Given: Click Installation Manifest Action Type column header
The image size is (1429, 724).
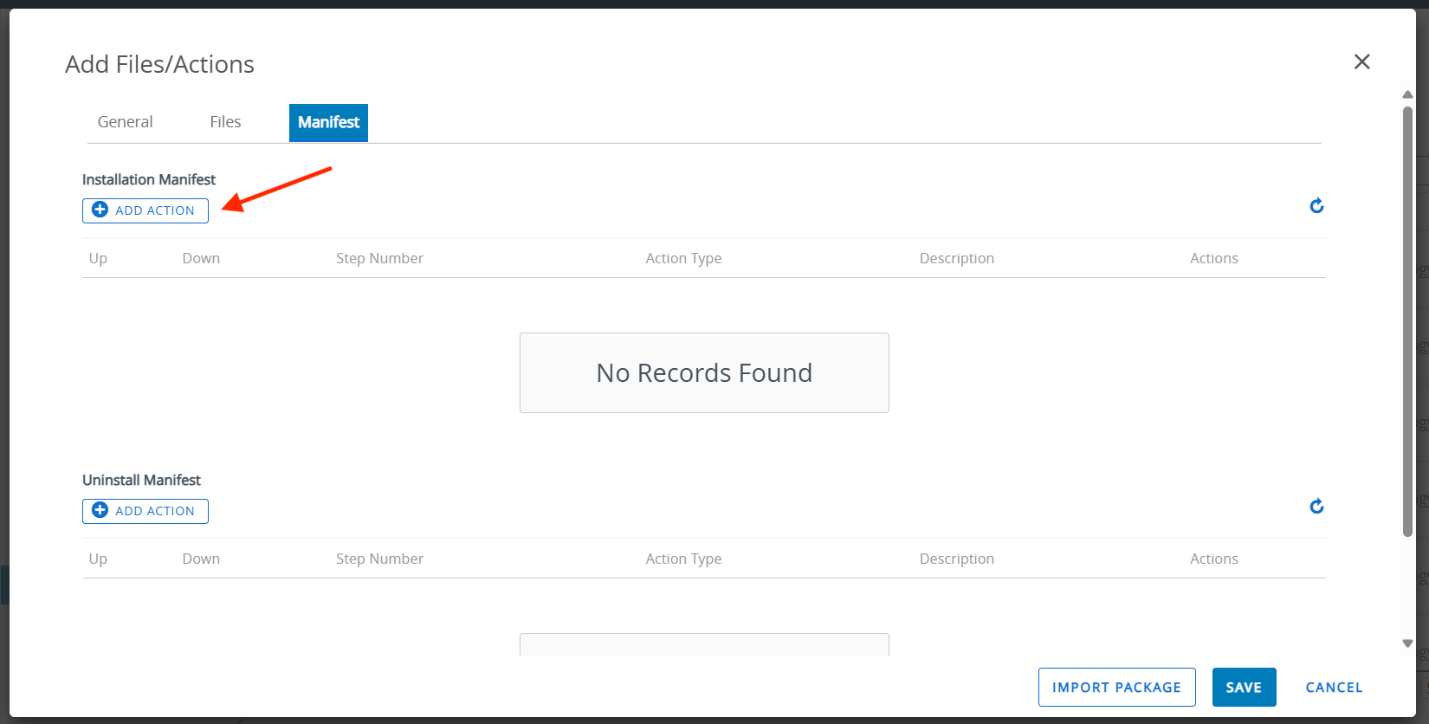Looking at the screenshot, I should click(x=683, y=258).
